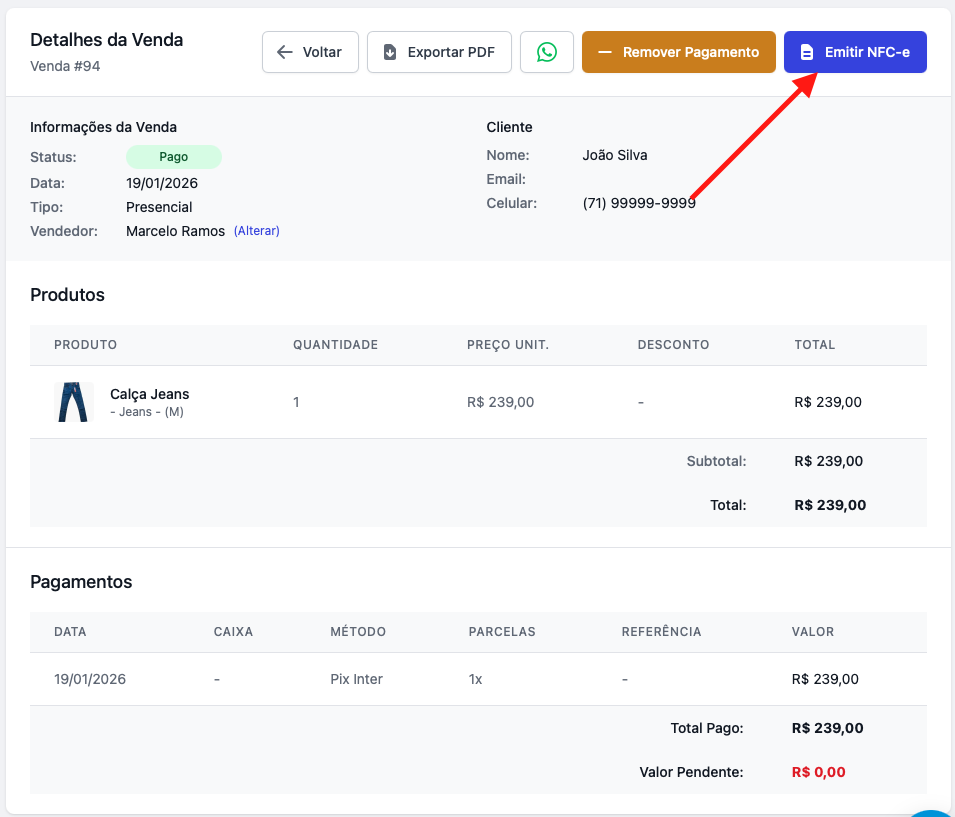Select the Calça Jeans product name

149,394
